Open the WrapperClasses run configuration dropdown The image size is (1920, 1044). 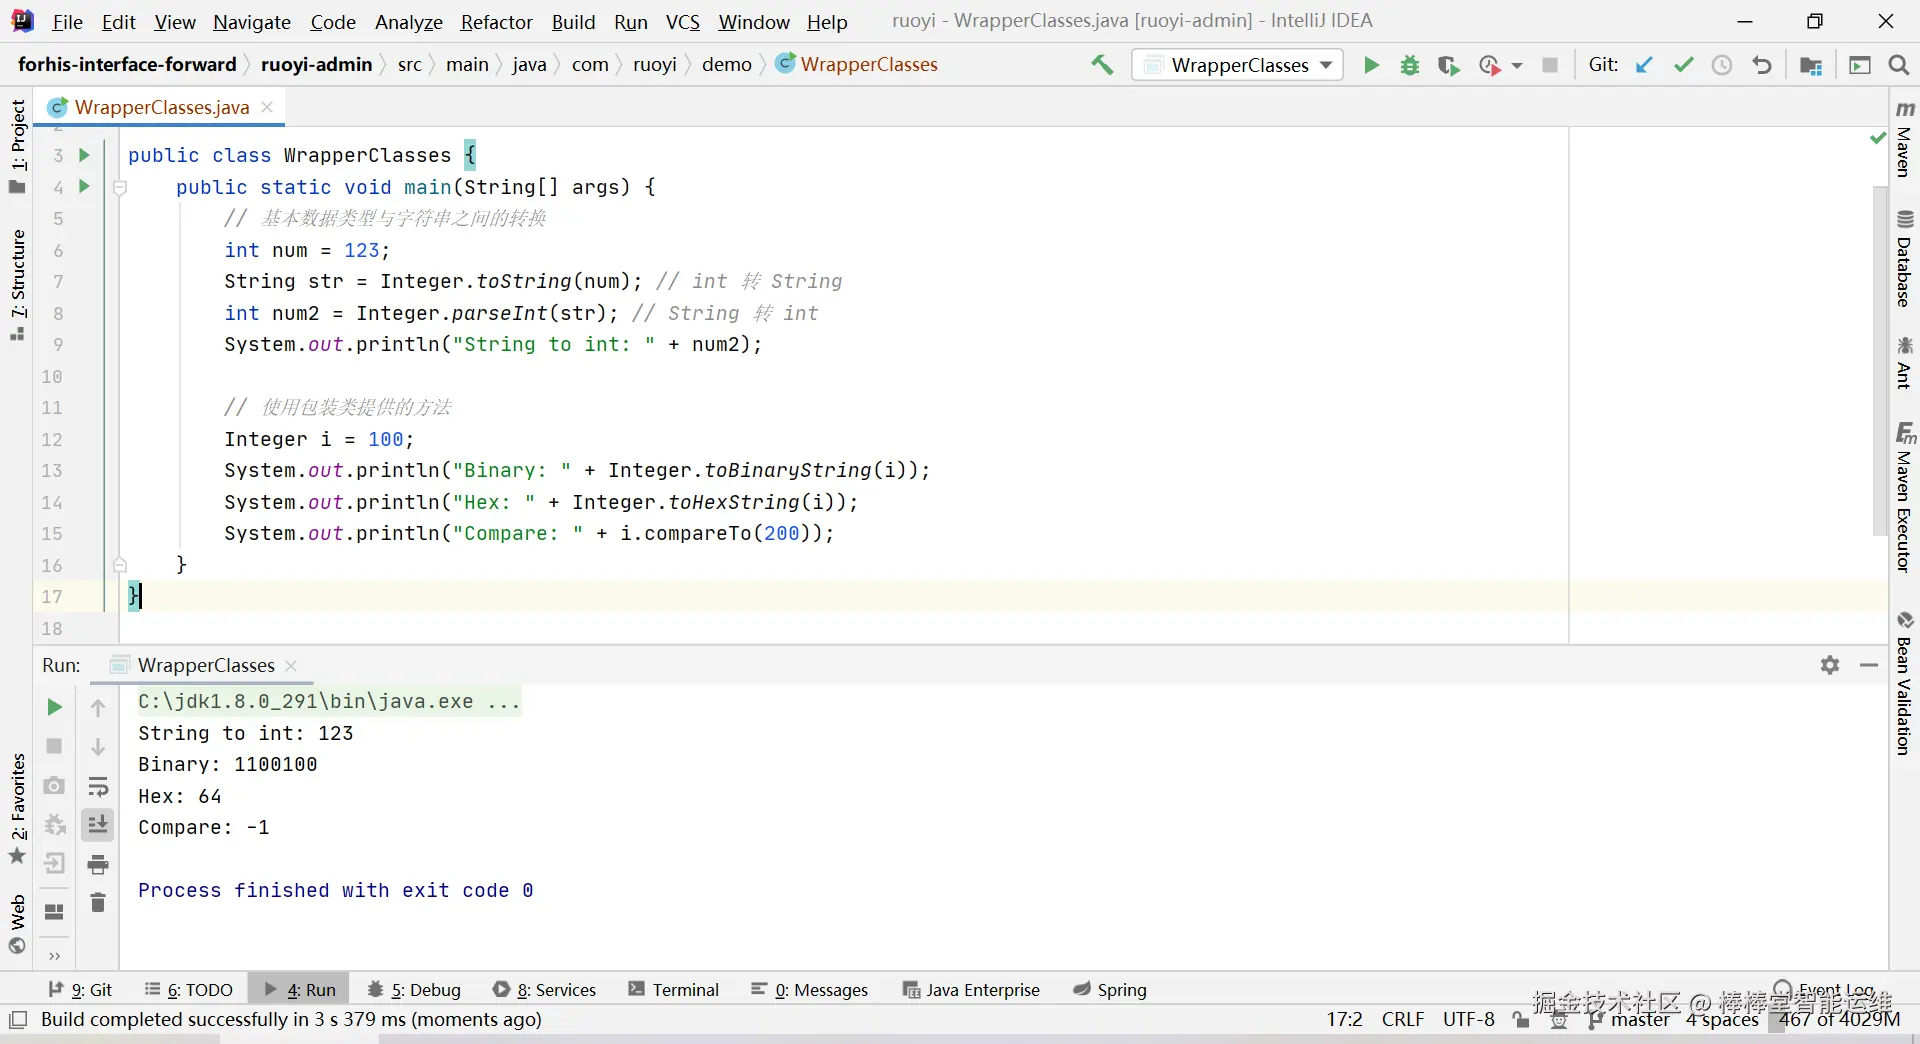point(1238,65)
